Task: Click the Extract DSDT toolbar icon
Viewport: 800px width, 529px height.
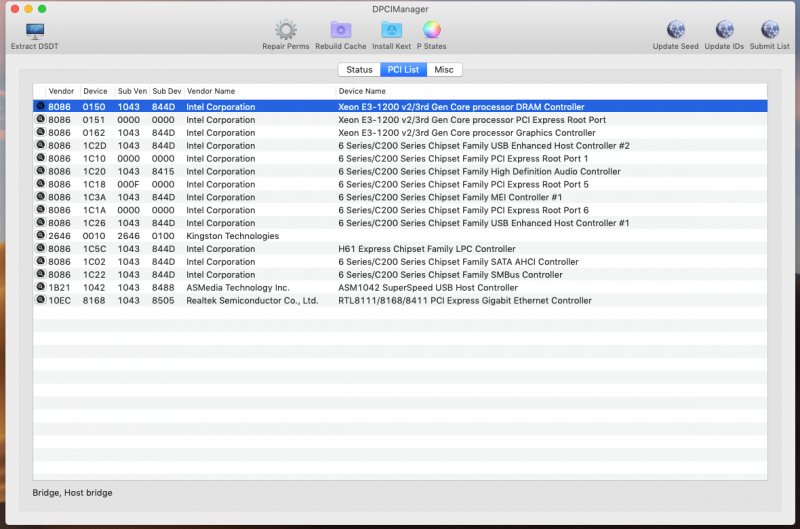Action: coord(34,30)
